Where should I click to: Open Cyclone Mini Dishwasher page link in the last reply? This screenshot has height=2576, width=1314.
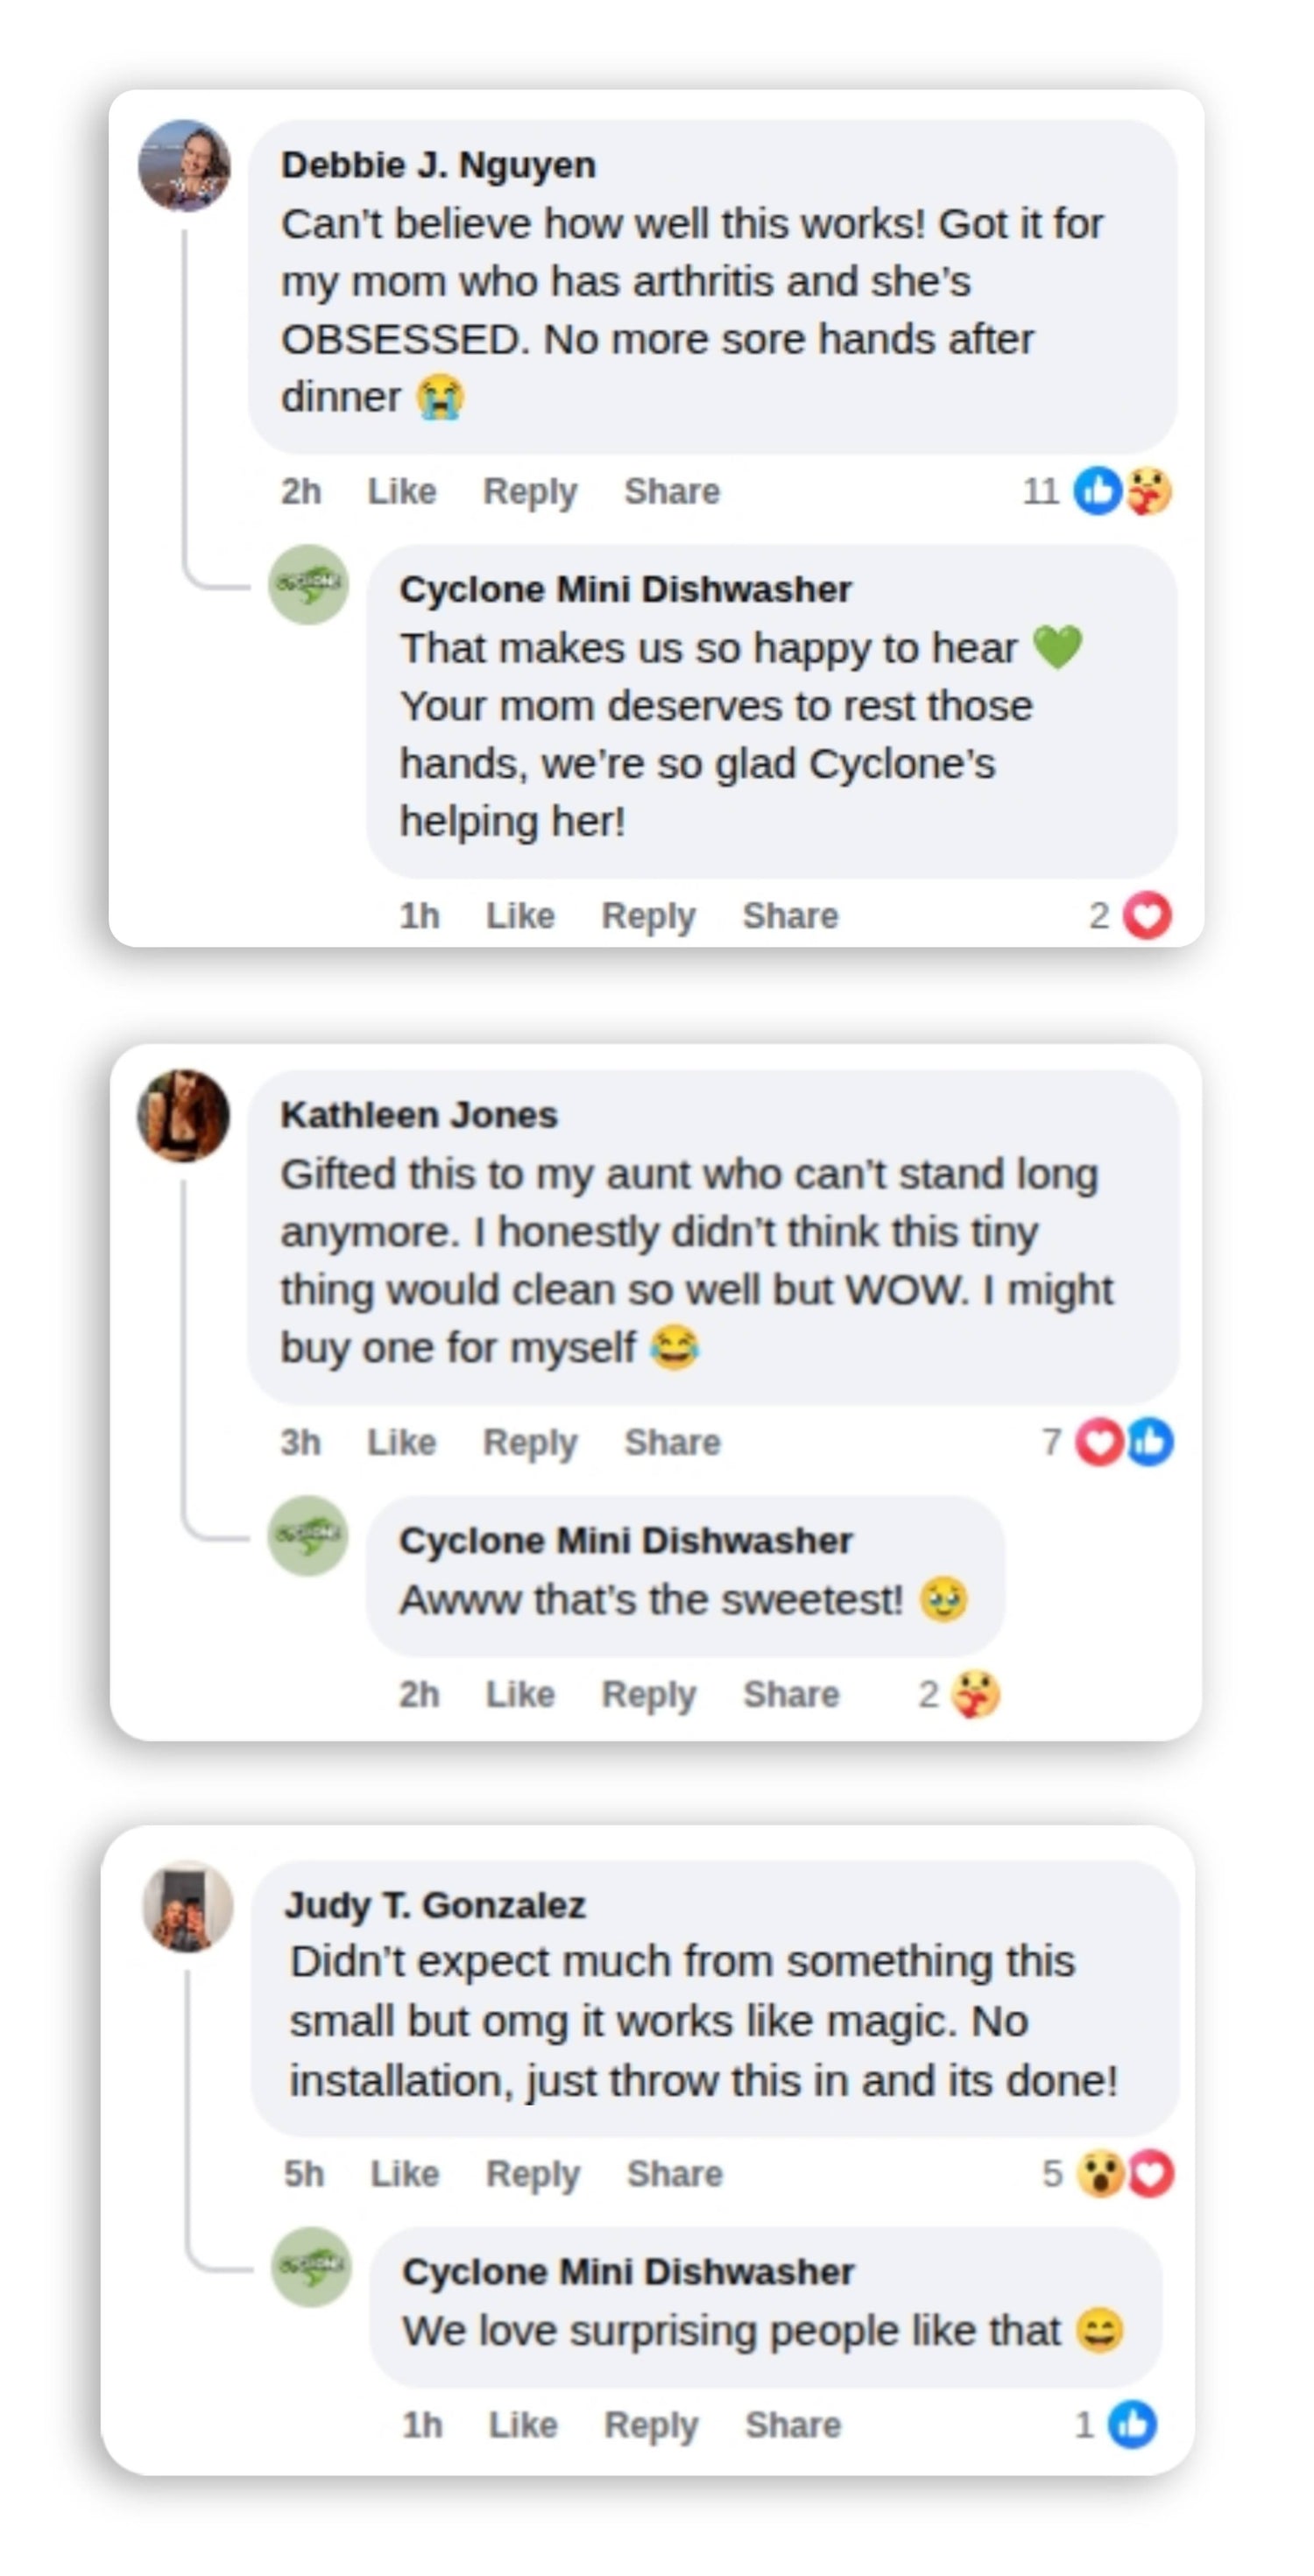pyautogui.click(x=628, y=2271)
